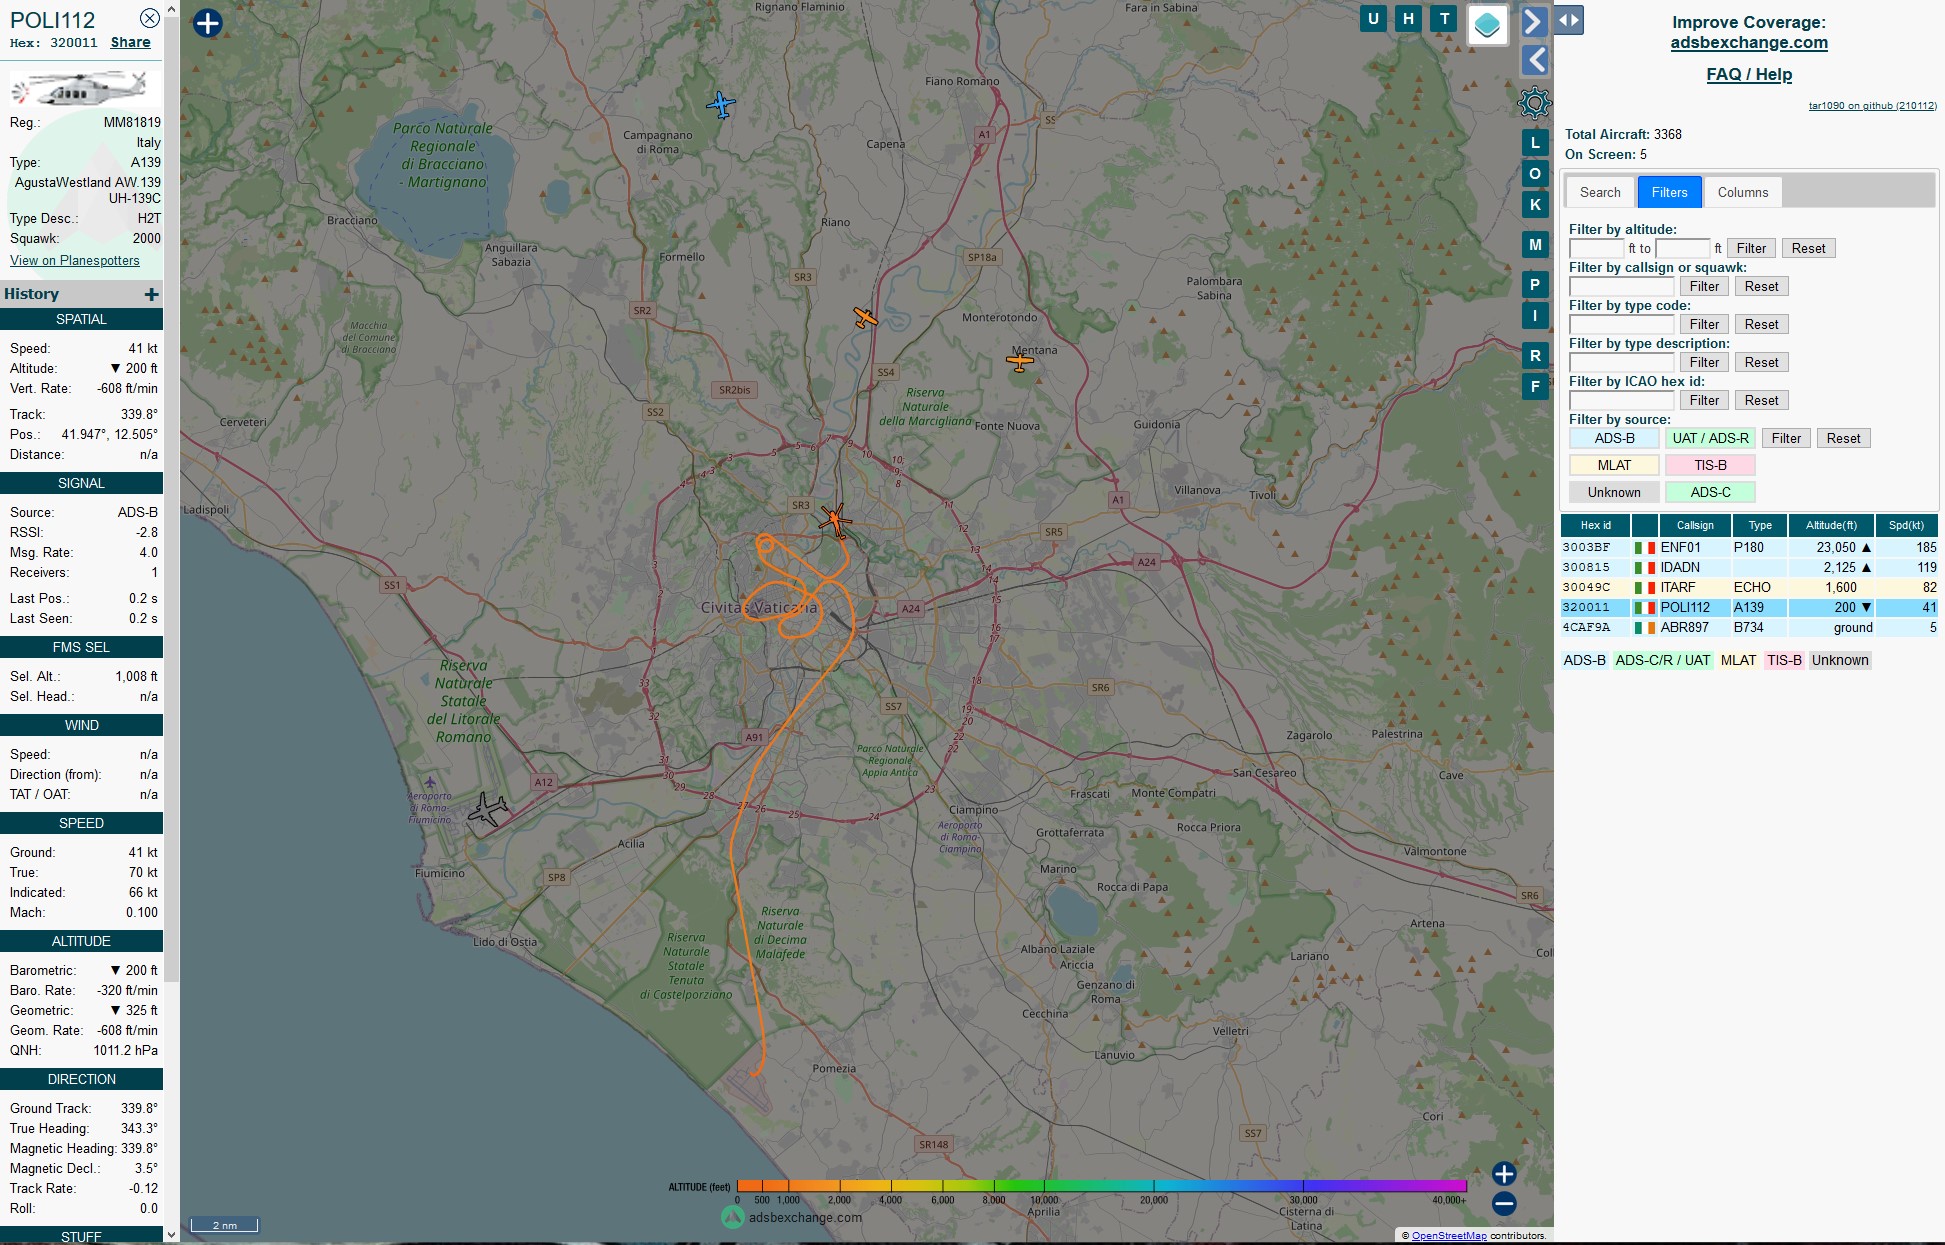Open View on Planespotters link

(x=75, y=260)
